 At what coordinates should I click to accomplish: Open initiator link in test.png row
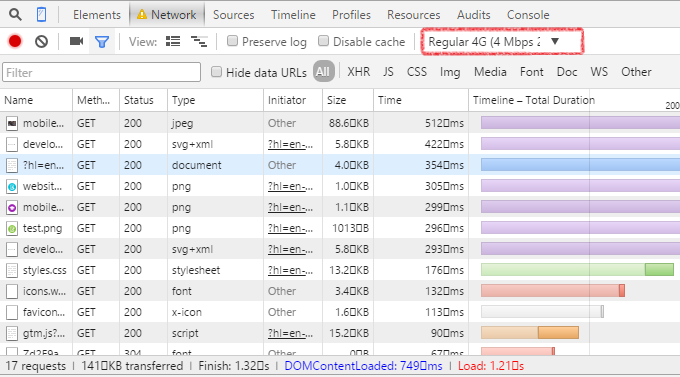coord(290,229)
